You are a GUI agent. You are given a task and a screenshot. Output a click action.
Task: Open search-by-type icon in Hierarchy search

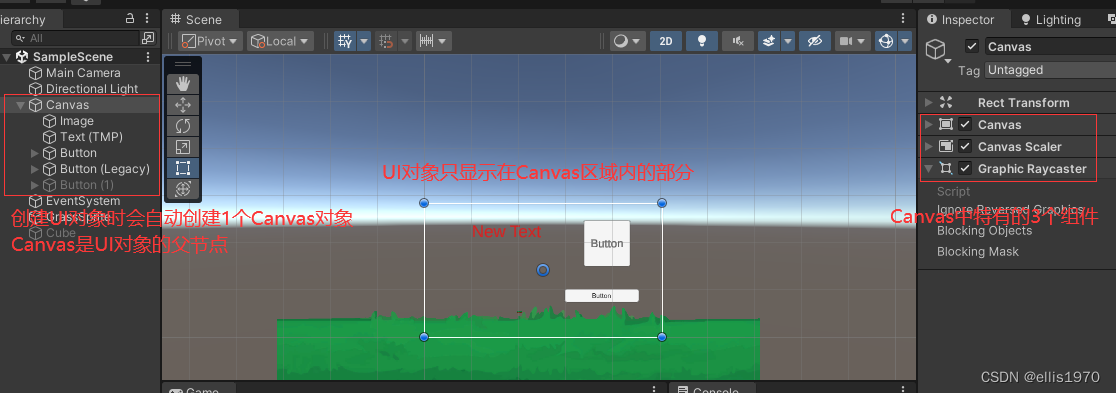tap(148, 38)
